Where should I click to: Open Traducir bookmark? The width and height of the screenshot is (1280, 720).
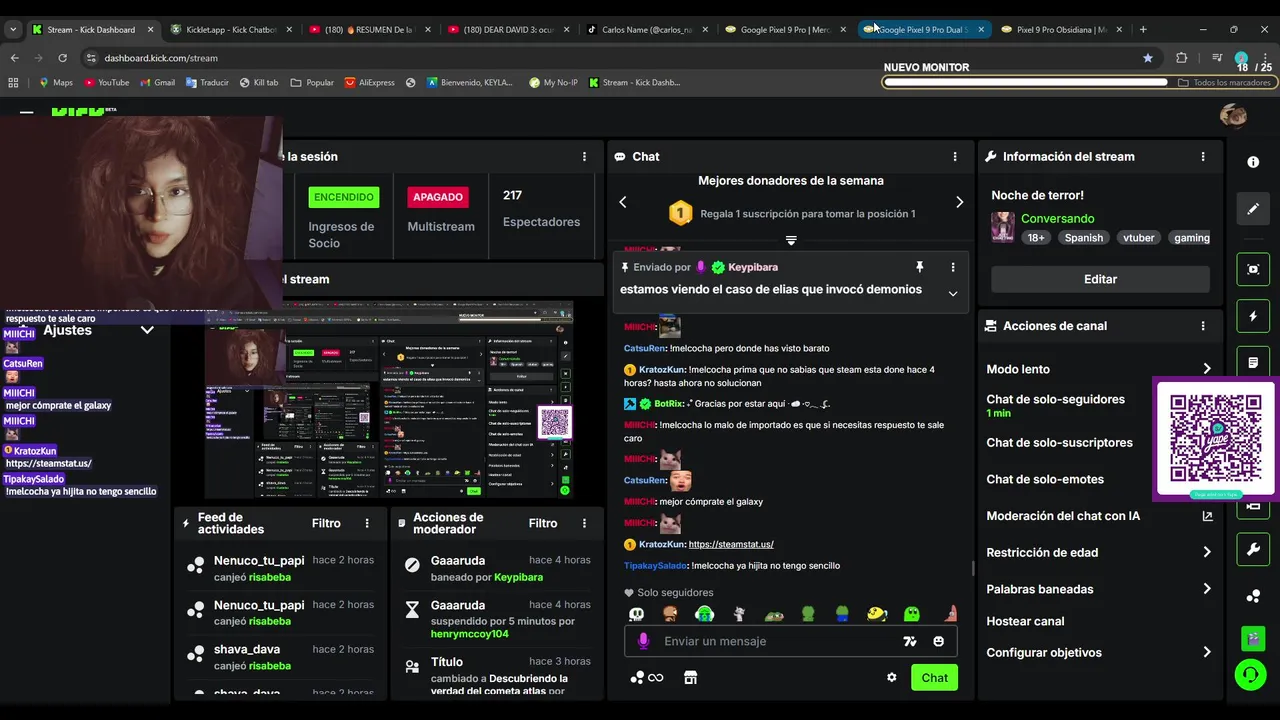(x=207, y=83)
